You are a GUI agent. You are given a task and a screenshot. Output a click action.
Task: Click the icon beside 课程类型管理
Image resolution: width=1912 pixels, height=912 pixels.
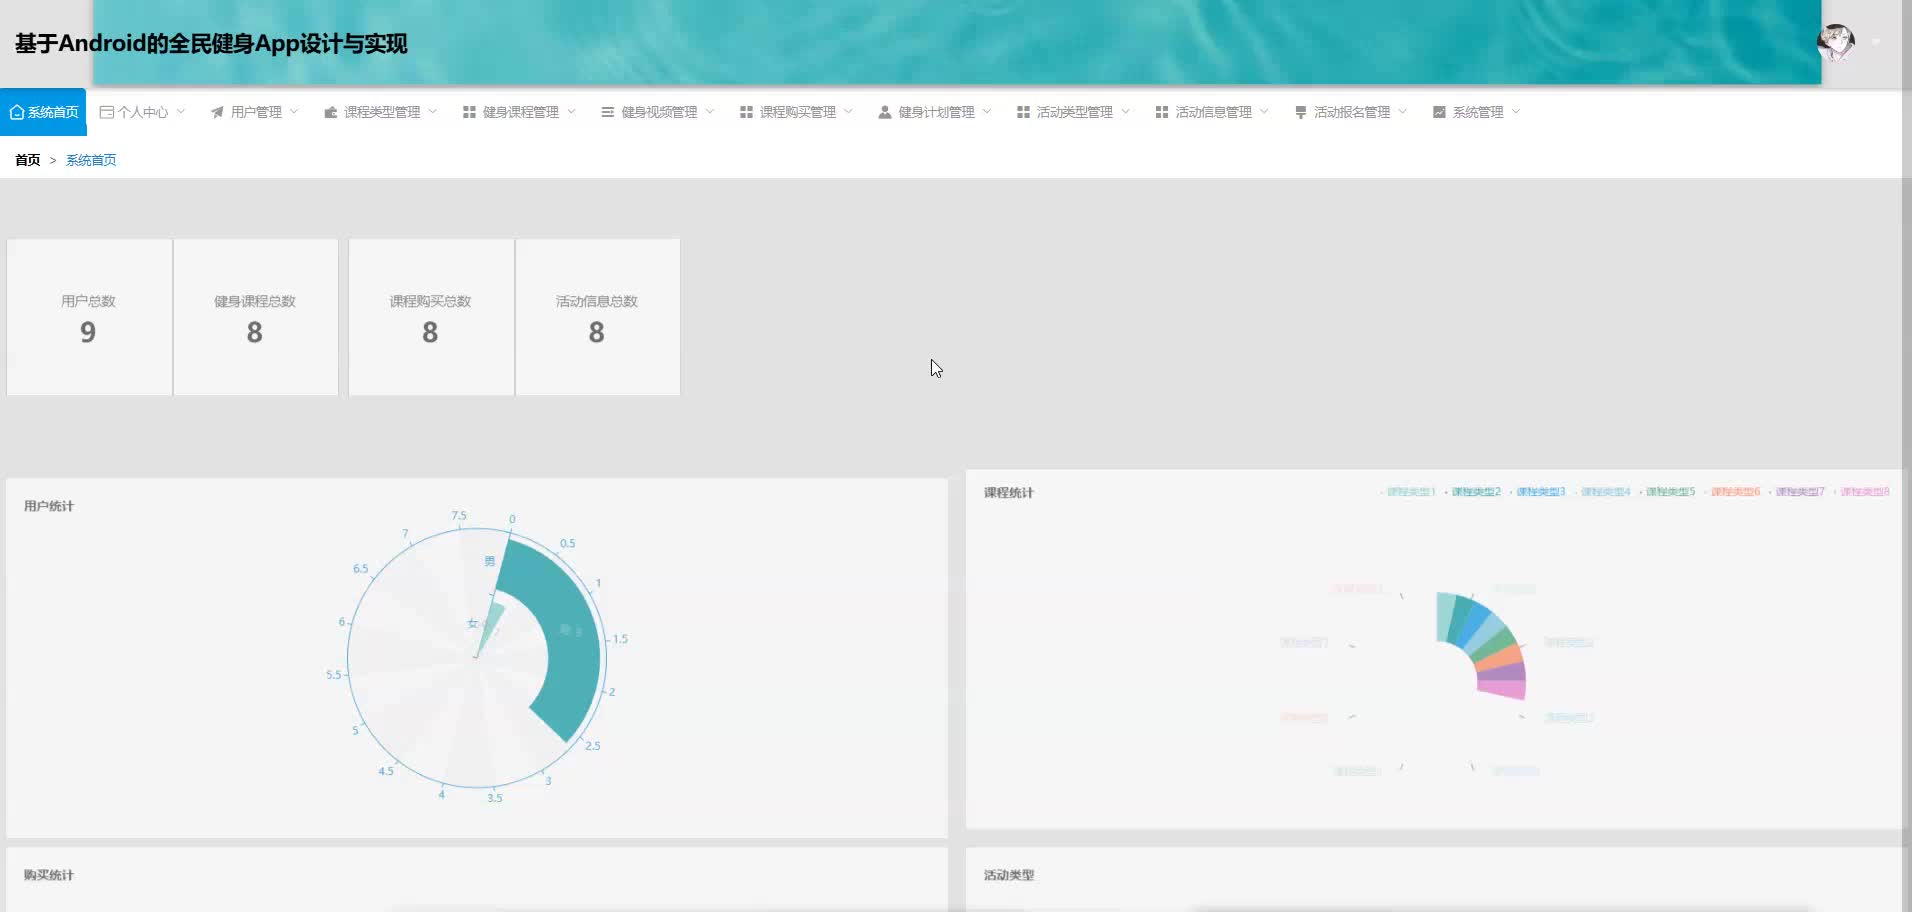(x=331, y=112)
